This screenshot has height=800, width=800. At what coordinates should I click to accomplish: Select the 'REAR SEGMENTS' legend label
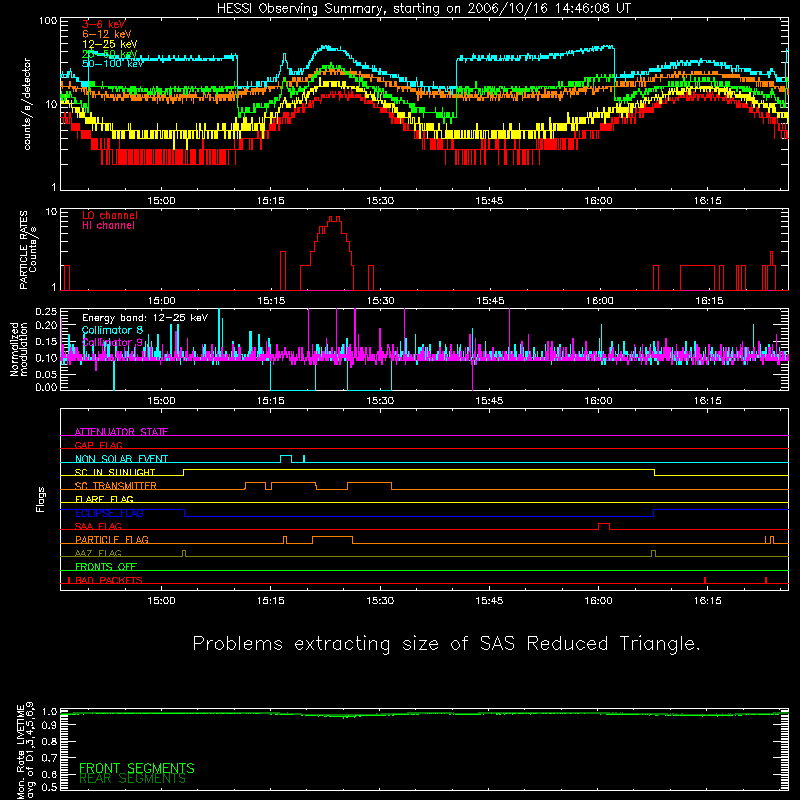tap(133, 779)
